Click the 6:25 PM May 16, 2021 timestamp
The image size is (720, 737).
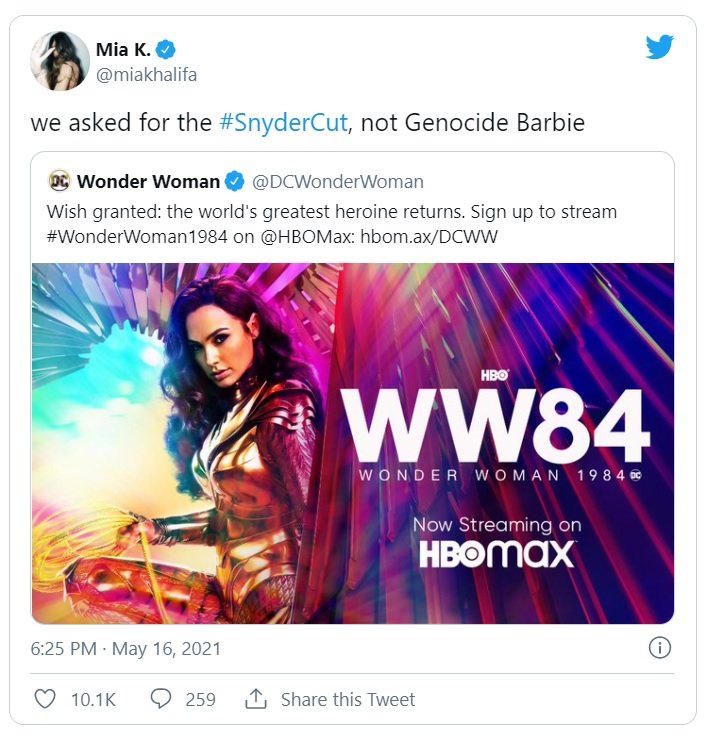pyautogui.click(x=125, y=649)
